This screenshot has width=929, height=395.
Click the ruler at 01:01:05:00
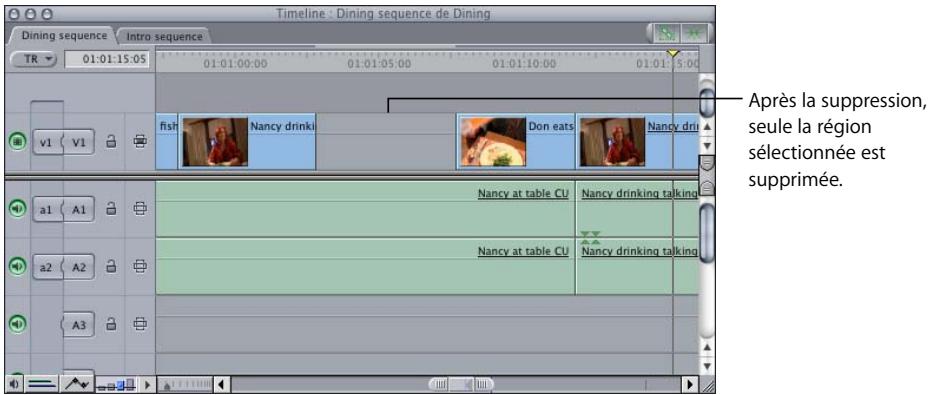pyautogui.click(x=379, y=63)
